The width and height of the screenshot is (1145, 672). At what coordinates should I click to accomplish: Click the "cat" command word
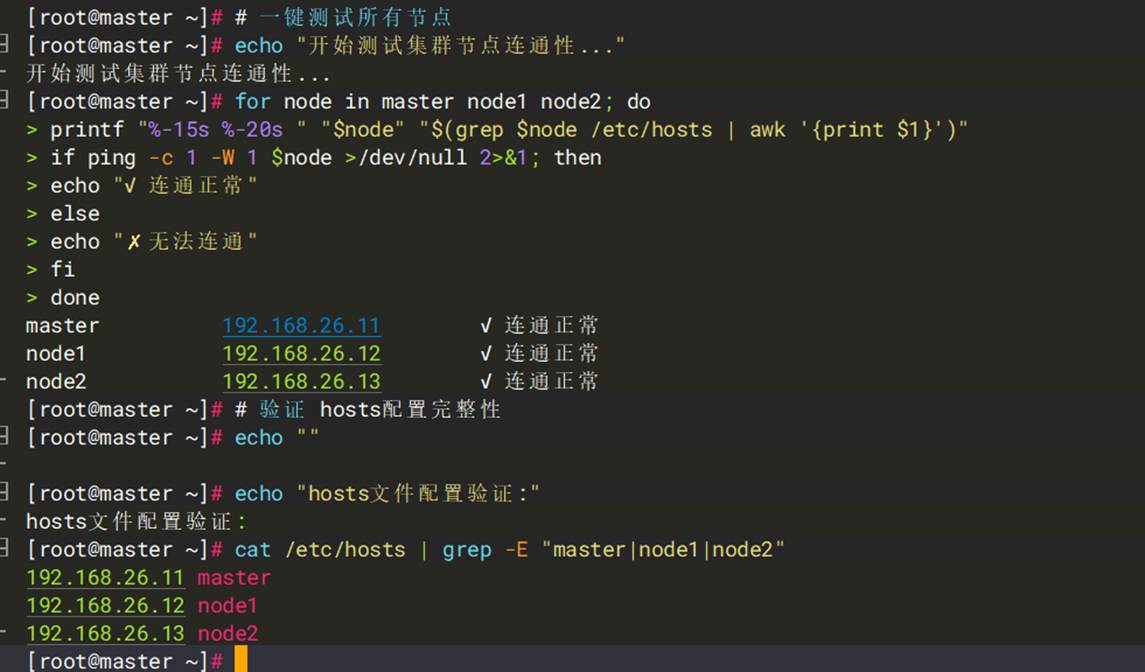coord(253,549)
